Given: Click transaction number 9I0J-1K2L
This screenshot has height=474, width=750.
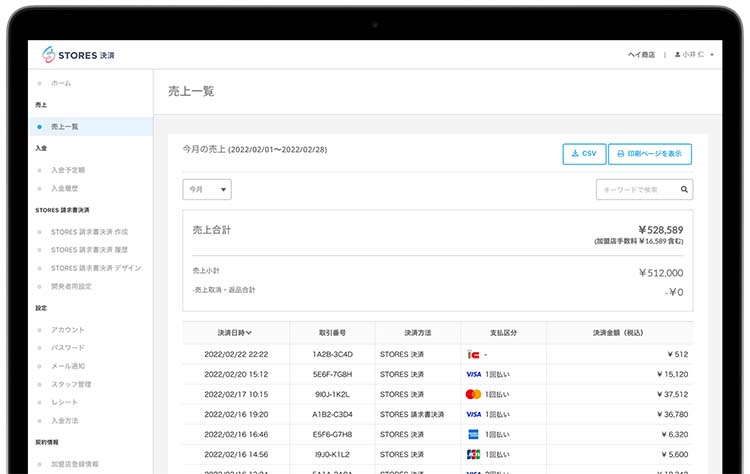Looking at the screenshot, I should (x=332, y=395).
